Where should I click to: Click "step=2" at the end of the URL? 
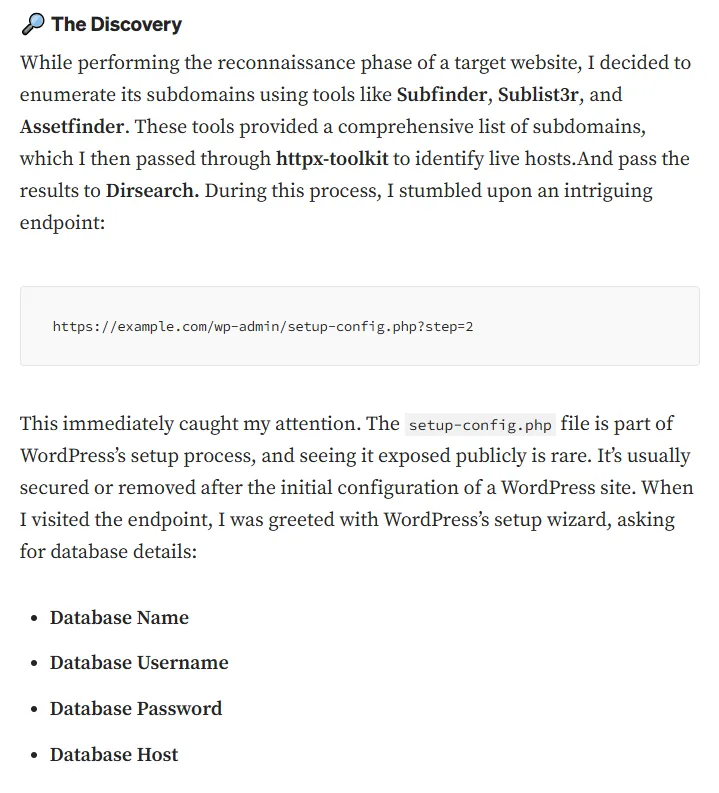449,326
